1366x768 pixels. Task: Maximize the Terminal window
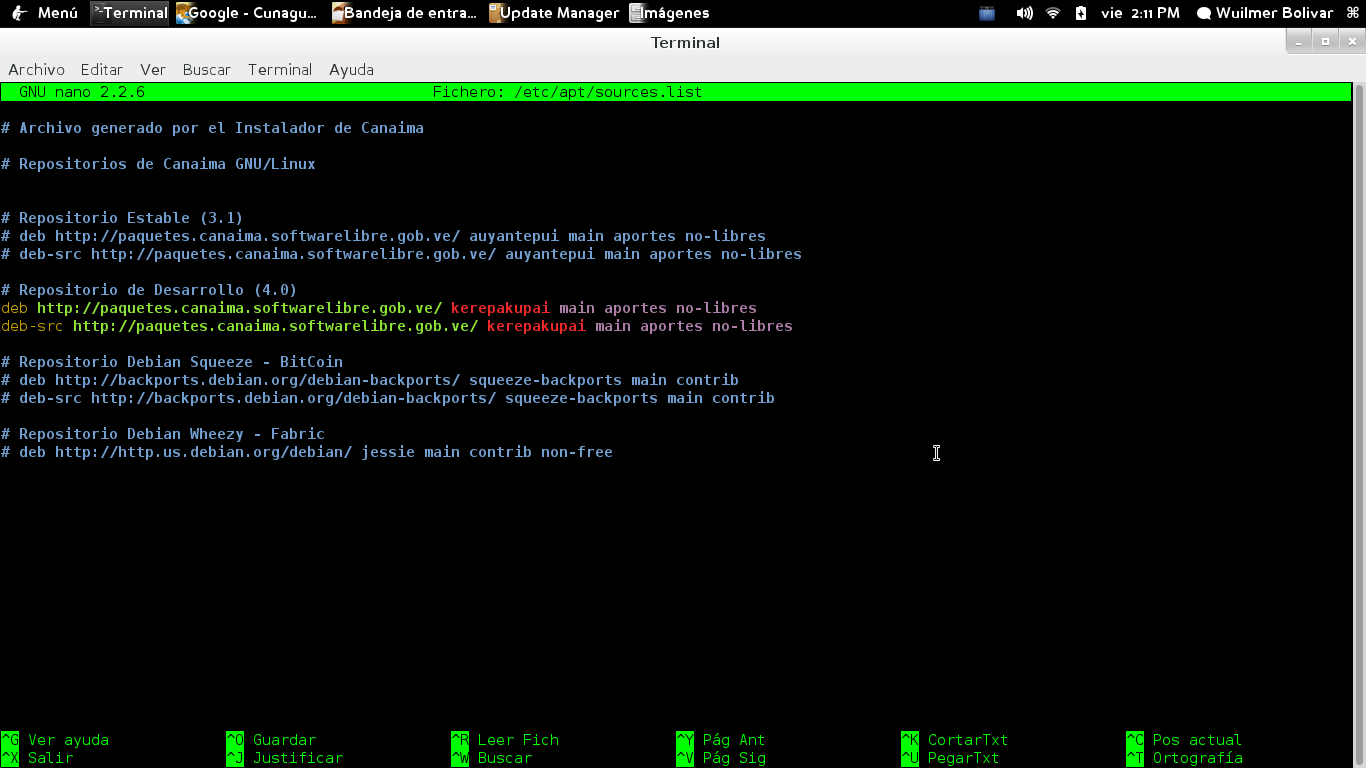coord(1325,42)
